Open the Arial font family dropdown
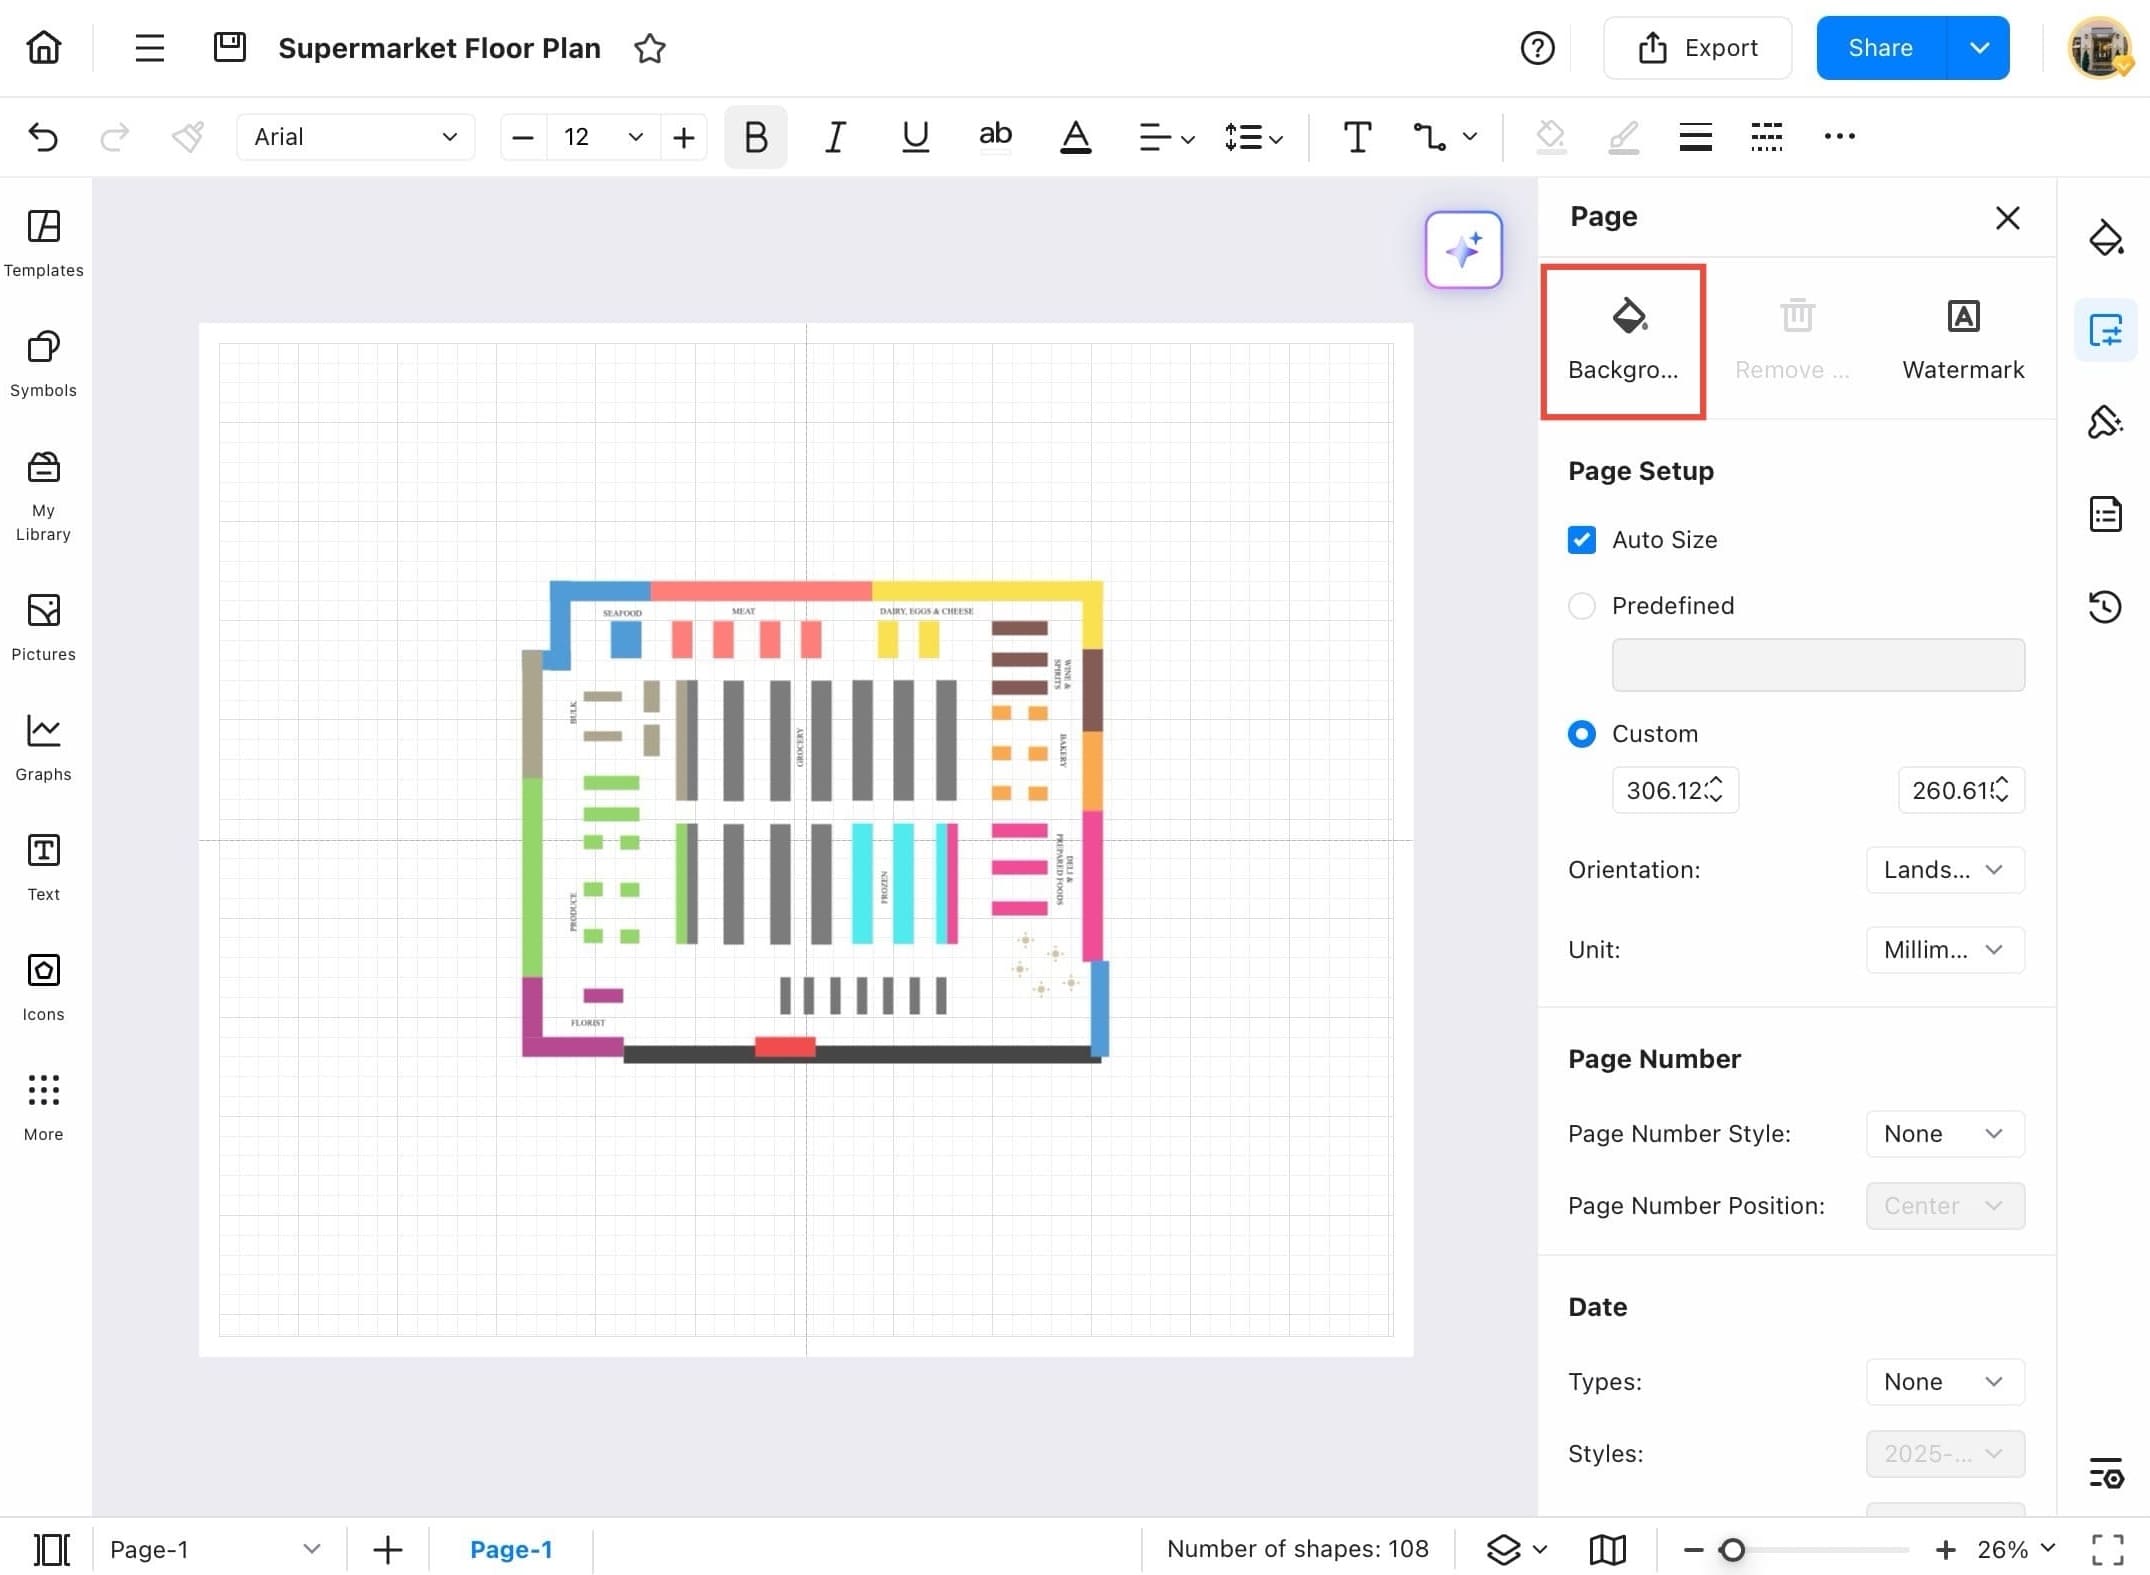2150x1575 pixels. (x=355, y=137)
